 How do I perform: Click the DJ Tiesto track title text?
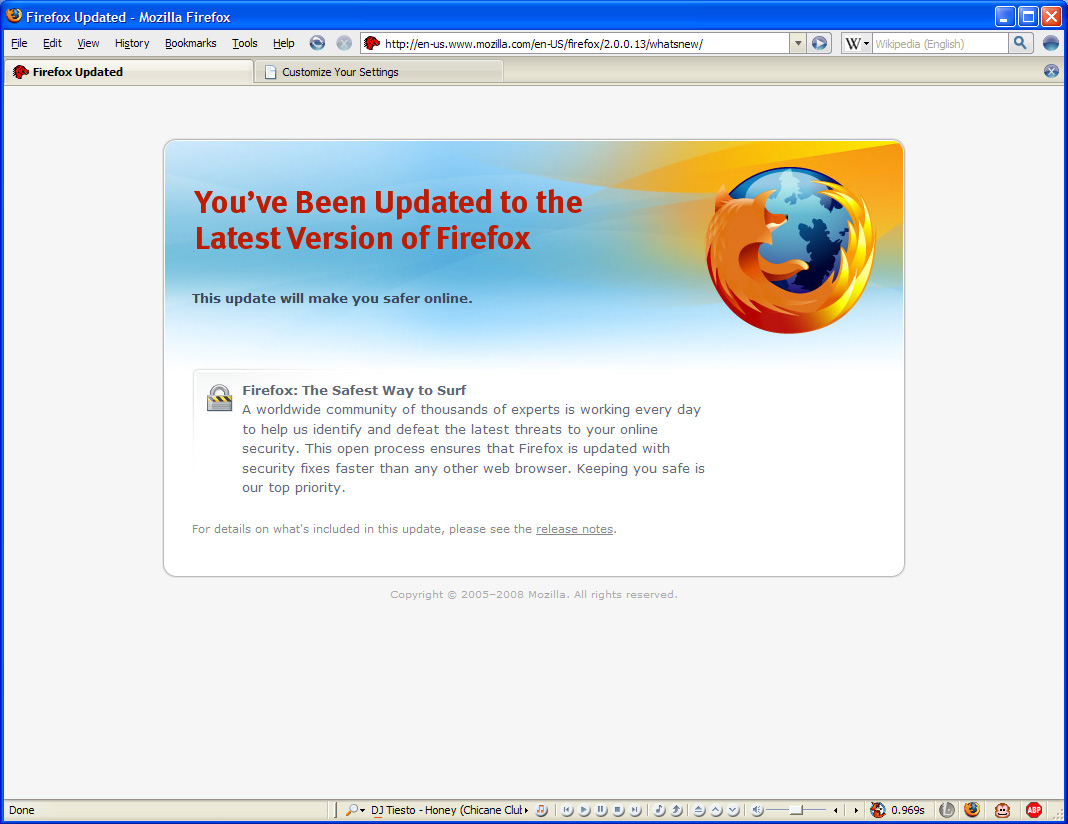[447, 810]
